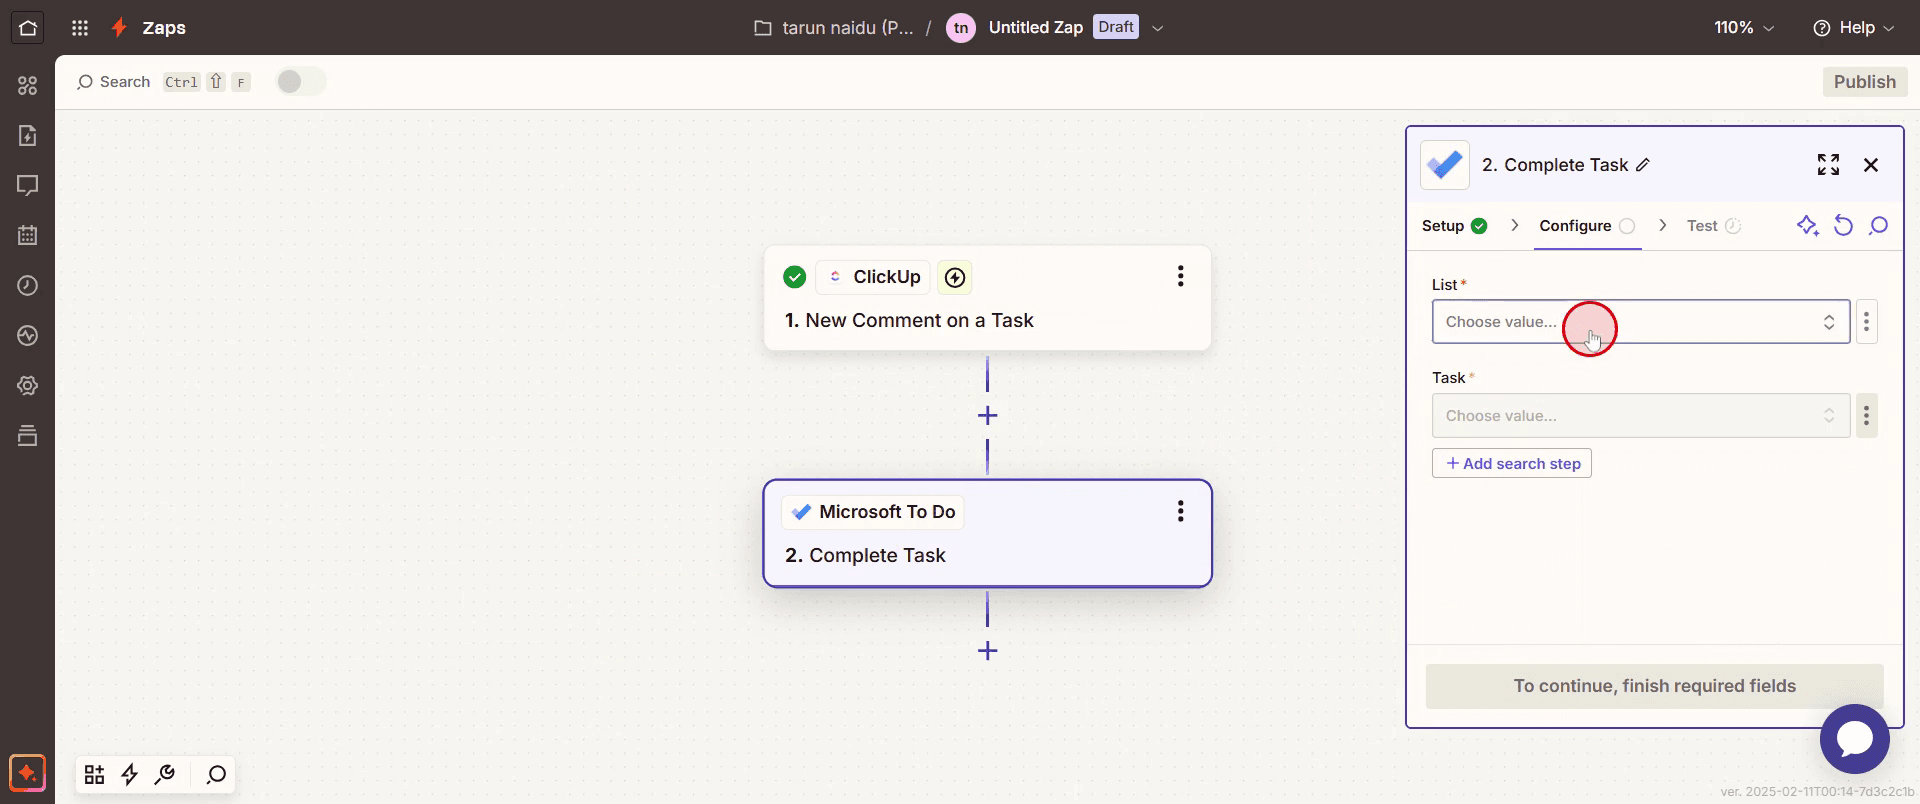
Task: Open the List dropdown field
Action: [1641, 322]
